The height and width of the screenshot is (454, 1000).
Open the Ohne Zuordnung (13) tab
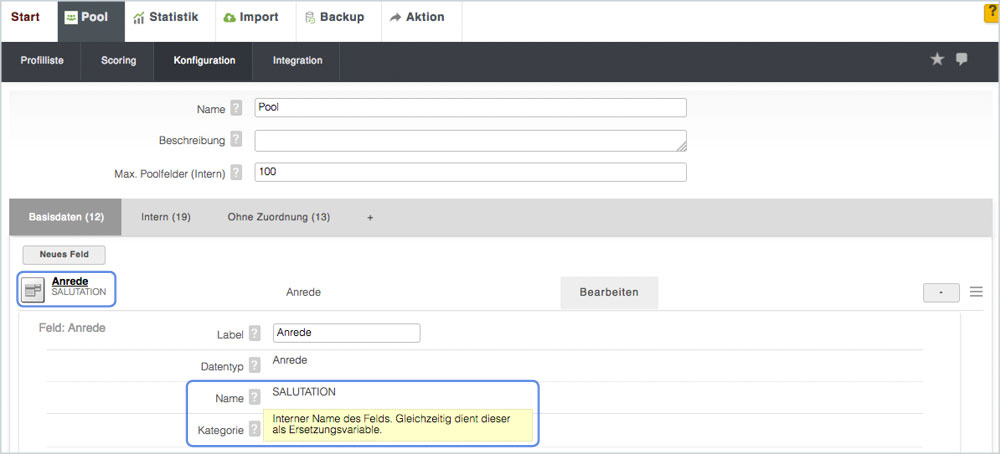(278, 217)
